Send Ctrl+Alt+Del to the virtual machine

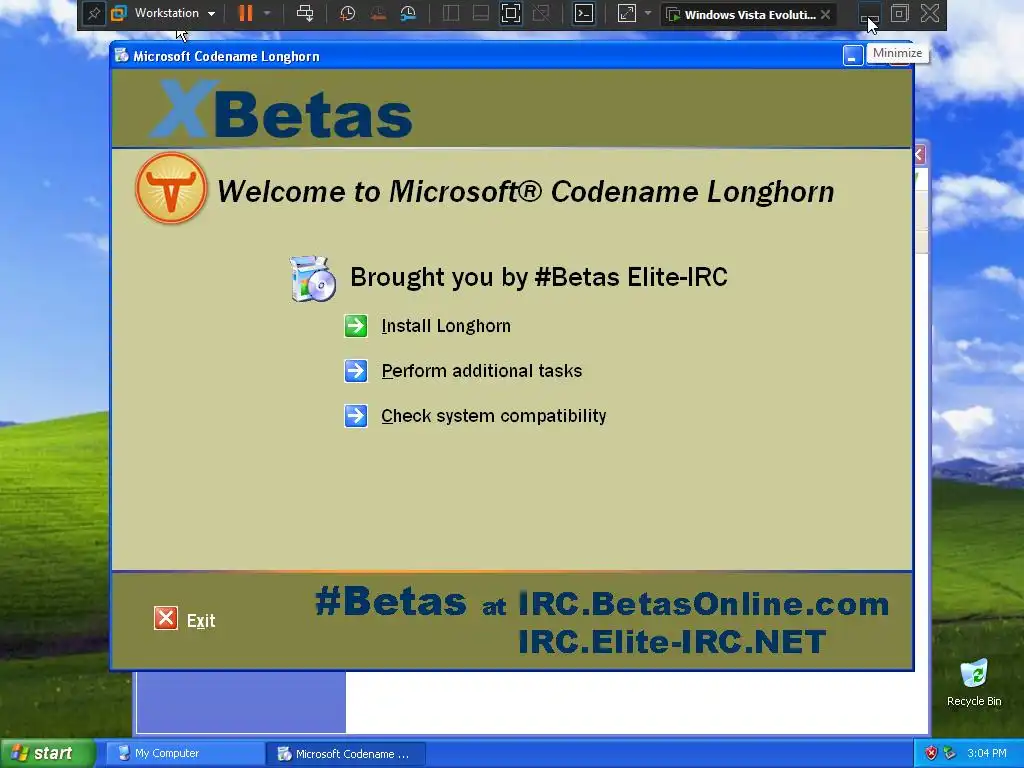click(305, 13)
